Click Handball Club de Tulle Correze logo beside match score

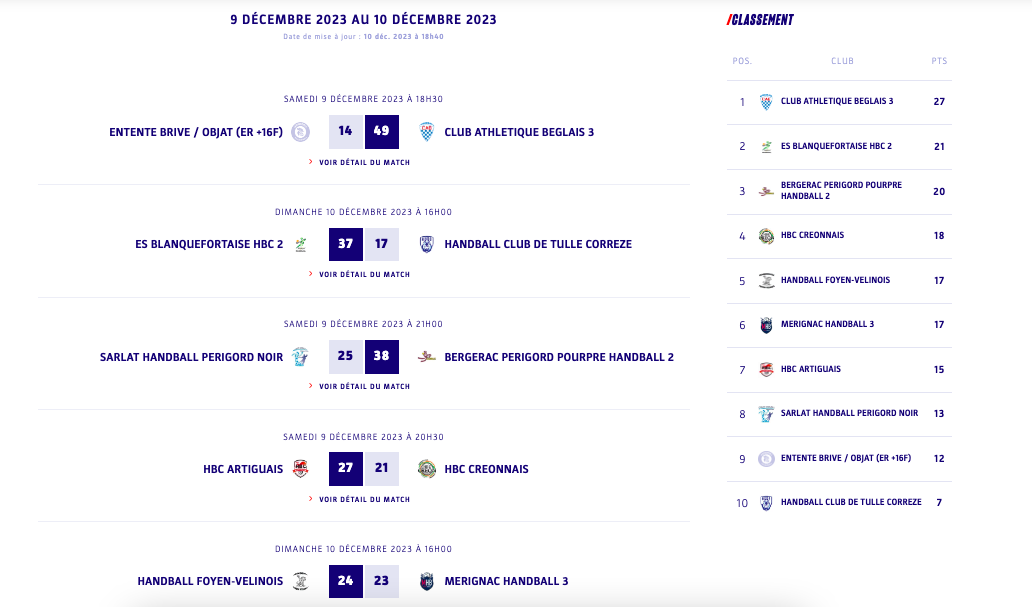pyautogui.click(x=427, y=244)
